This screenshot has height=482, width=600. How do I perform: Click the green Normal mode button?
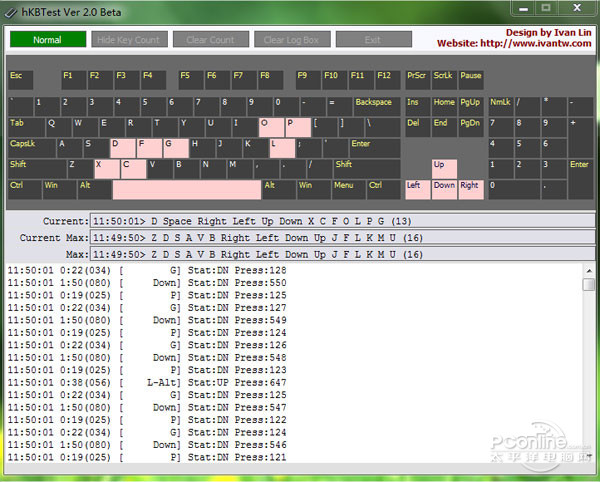click(47, 40)
